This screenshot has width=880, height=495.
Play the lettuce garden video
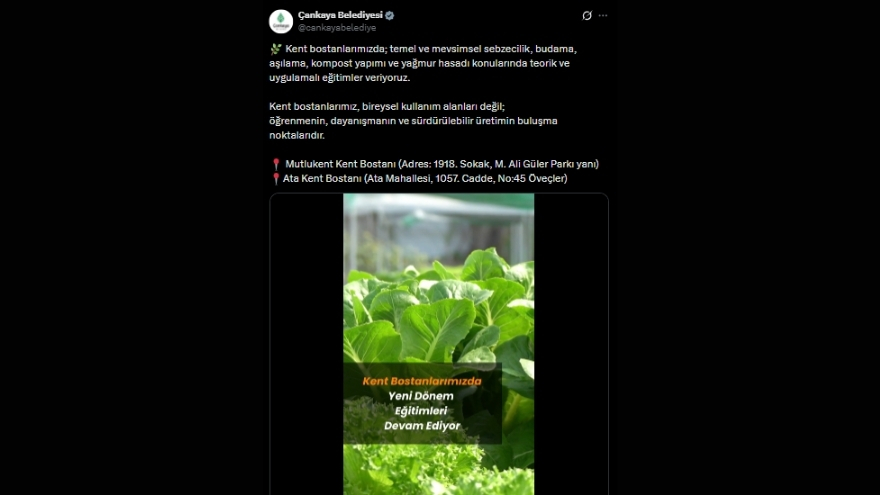[x=439, y=344]
